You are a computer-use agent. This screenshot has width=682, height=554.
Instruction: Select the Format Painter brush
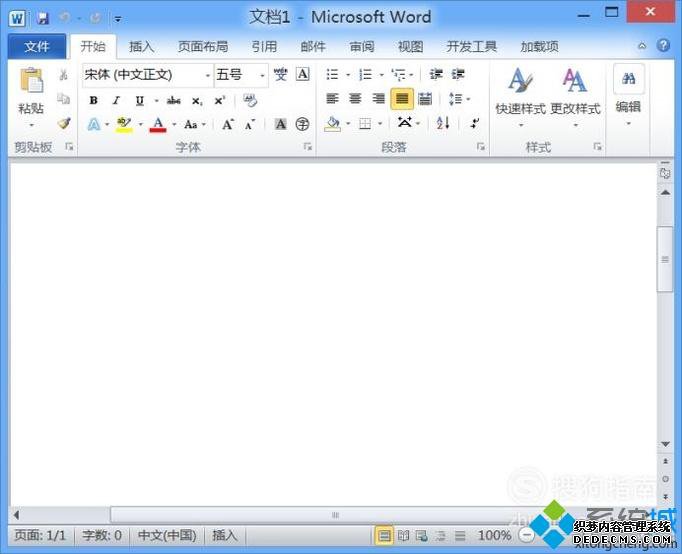[x=64, y=123]
